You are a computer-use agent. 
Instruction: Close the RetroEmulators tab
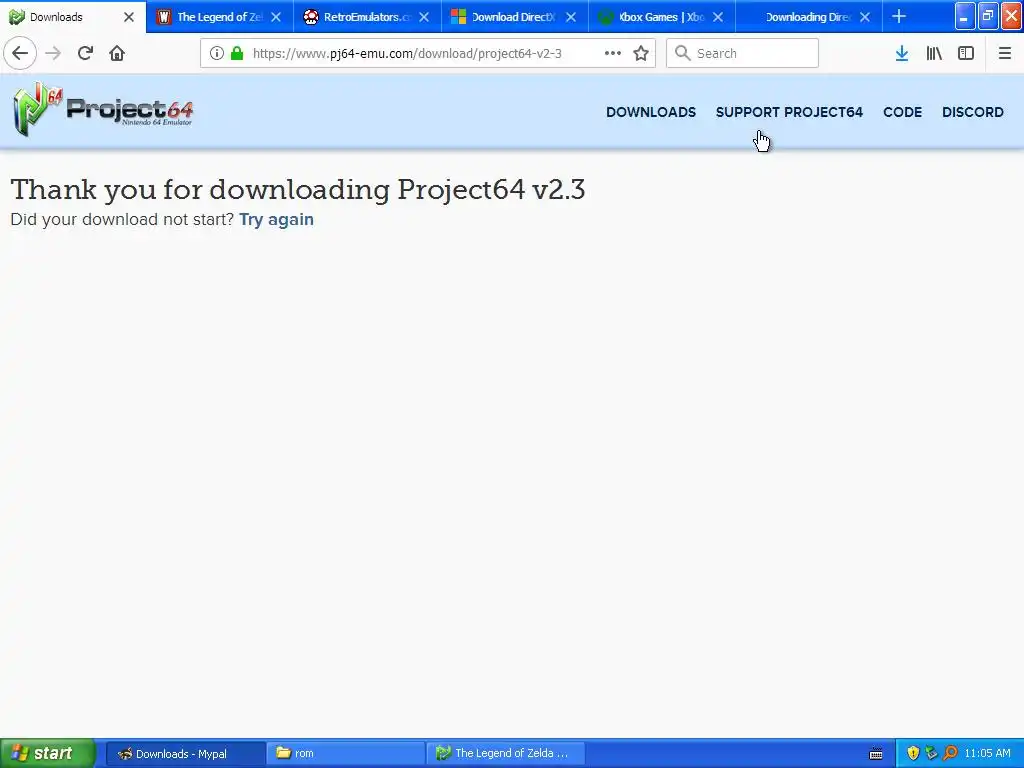tap(424, 17)
